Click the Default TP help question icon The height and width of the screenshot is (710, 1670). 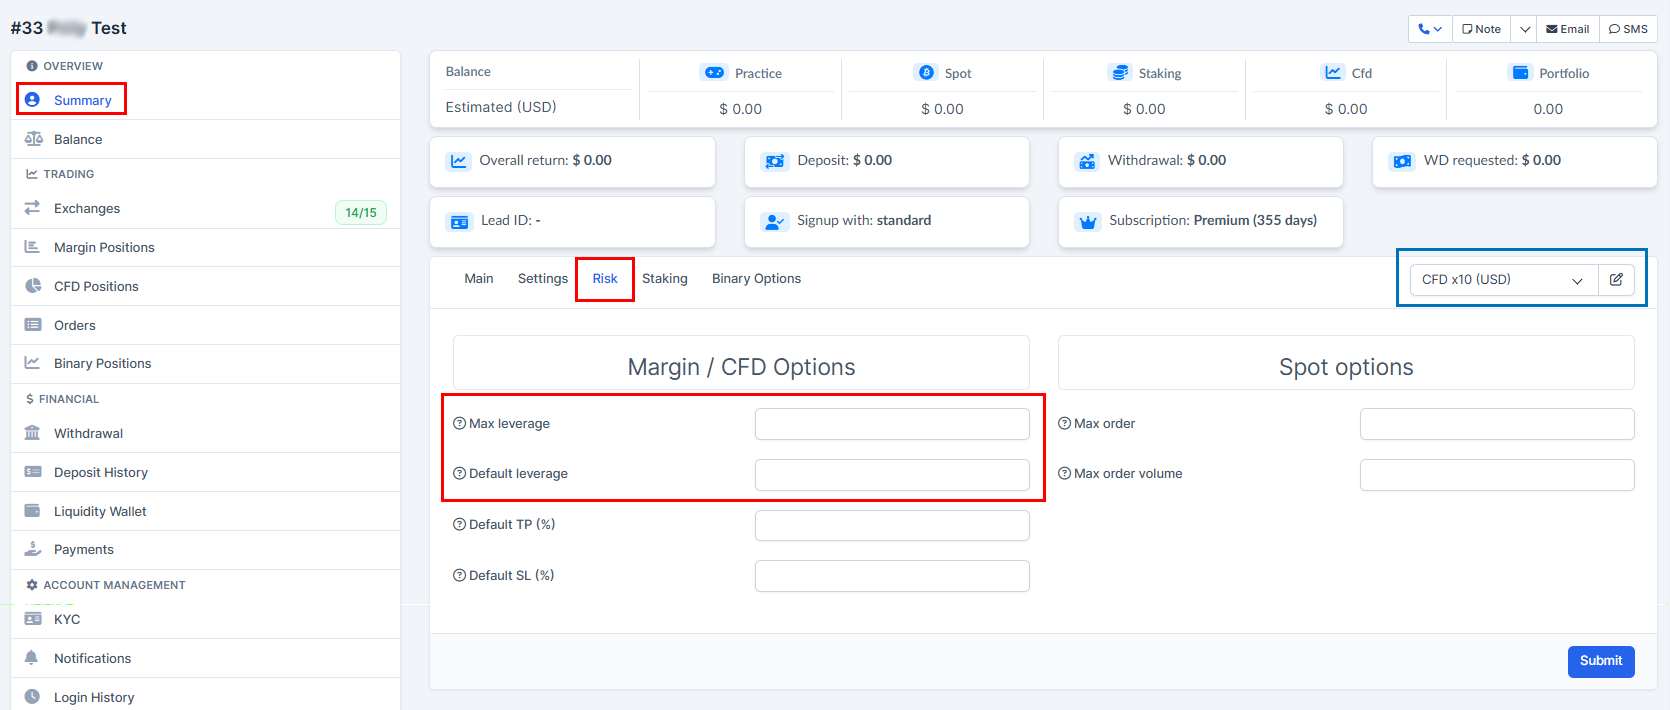click(460, 525)
